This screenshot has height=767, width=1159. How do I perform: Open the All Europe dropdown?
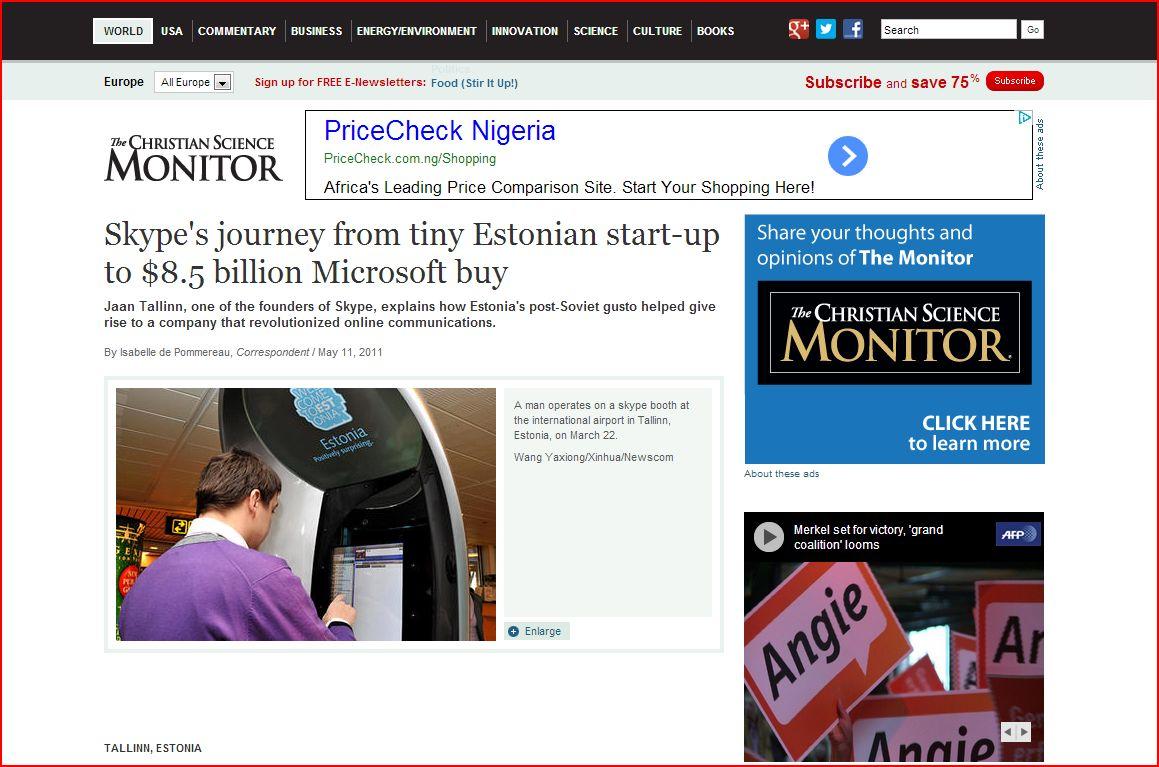tap(194, 82)
